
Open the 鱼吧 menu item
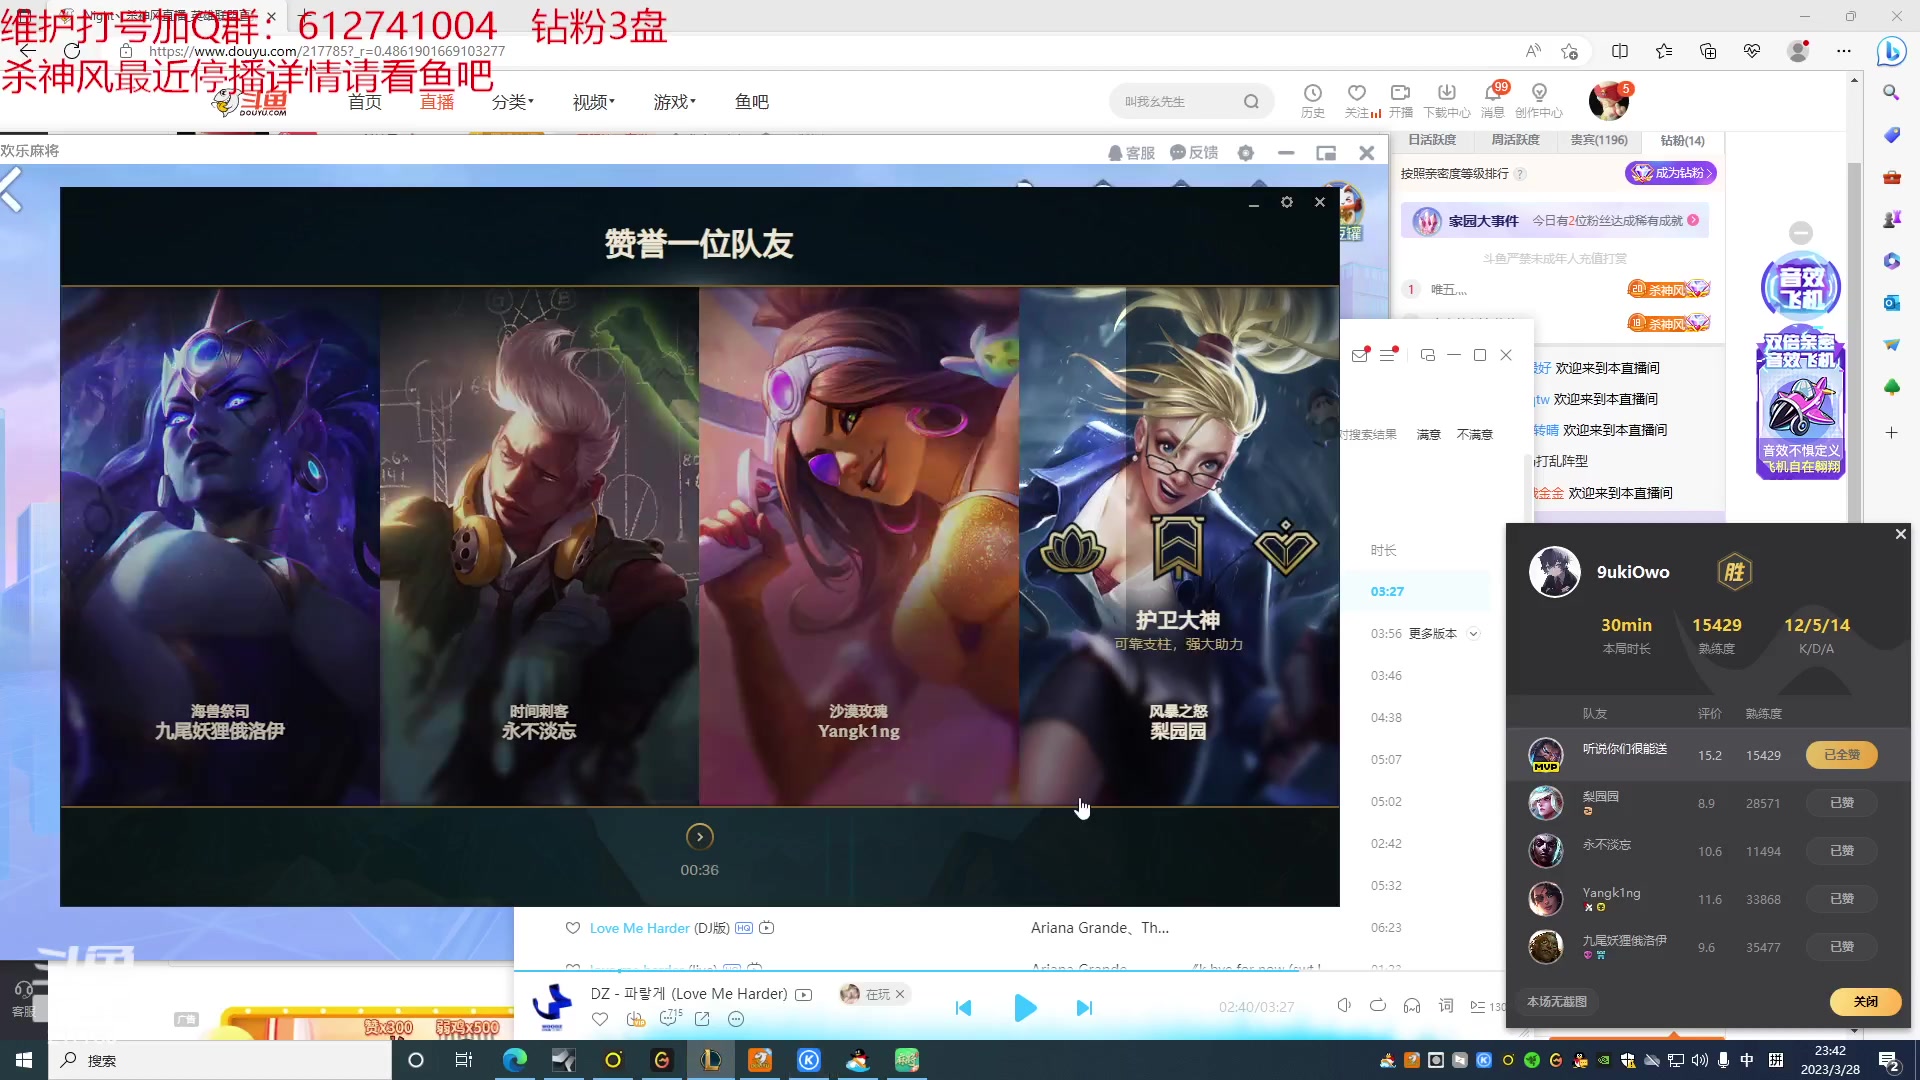(x=752, y=101)
